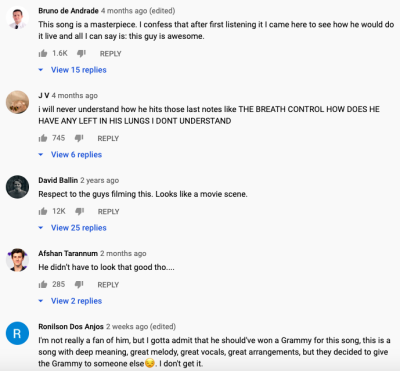Image resolution: width=400 pixels, height=371 pixels.
Task: Dislike Afshan Tarannum's comment
Action: [x=79, y=284]
